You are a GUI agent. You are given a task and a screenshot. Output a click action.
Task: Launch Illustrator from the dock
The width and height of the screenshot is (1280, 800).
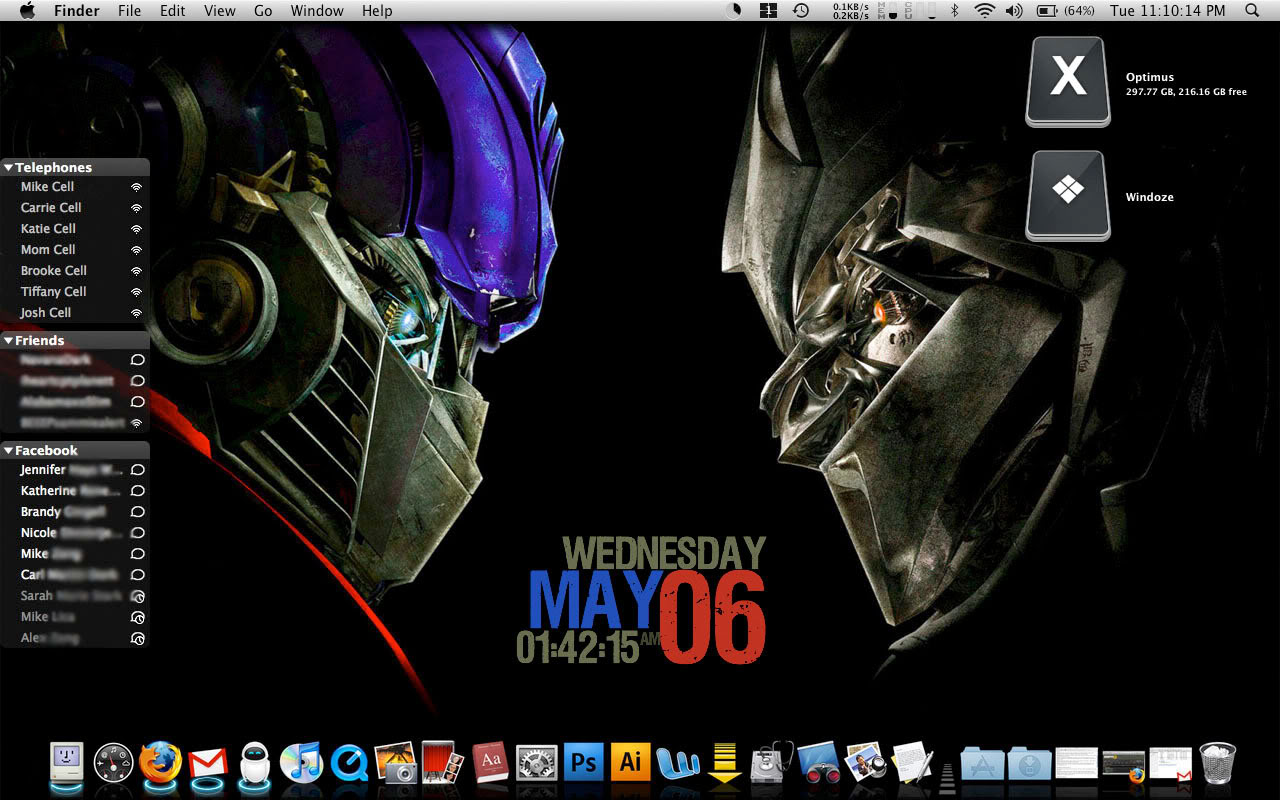[630, 763]
